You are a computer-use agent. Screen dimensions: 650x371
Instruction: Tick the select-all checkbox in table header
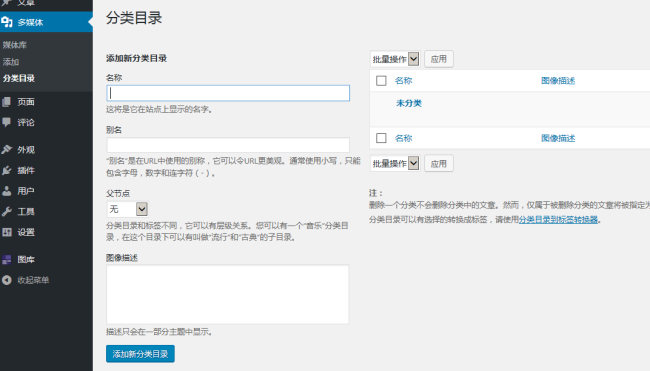tap(381, 81)
